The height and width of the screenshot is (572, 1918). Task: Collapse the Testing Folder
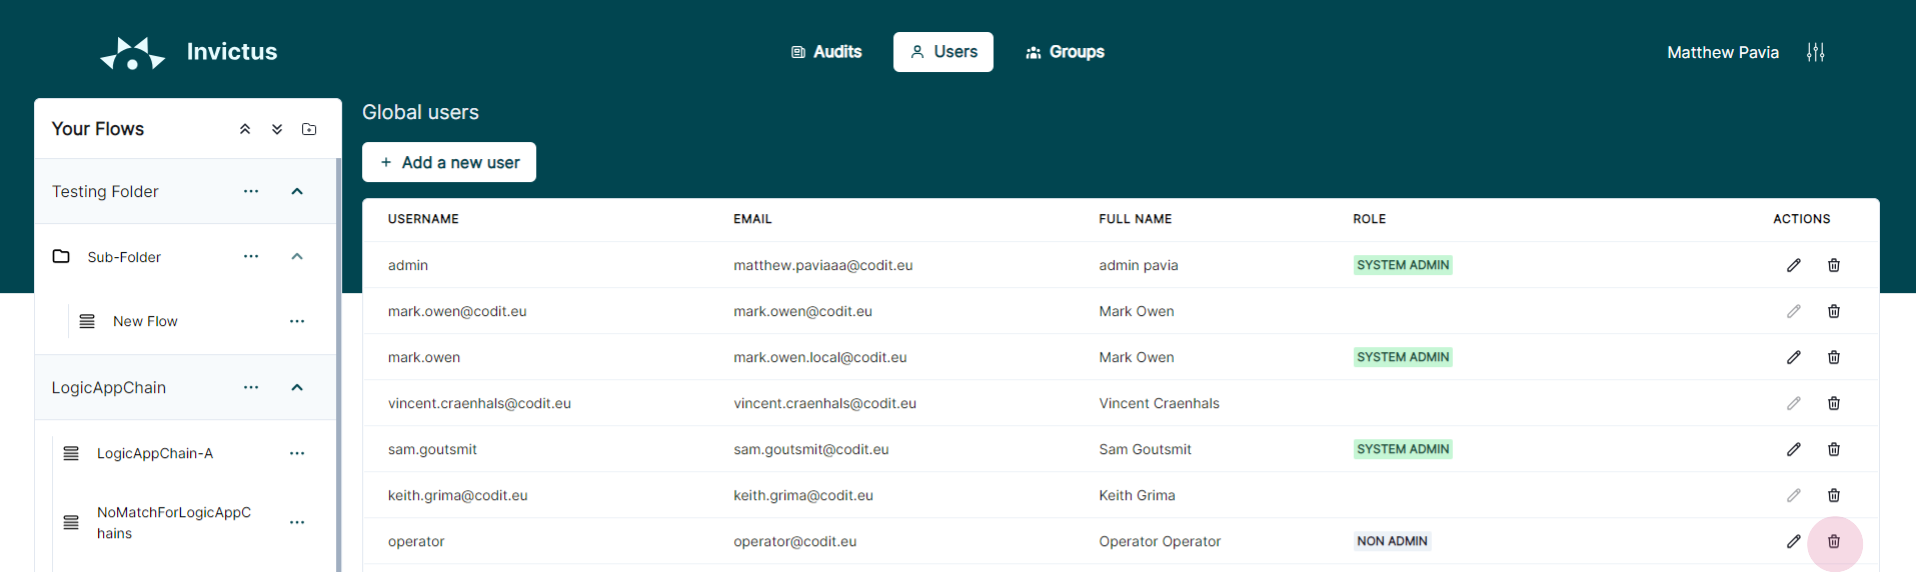[297, 191]
